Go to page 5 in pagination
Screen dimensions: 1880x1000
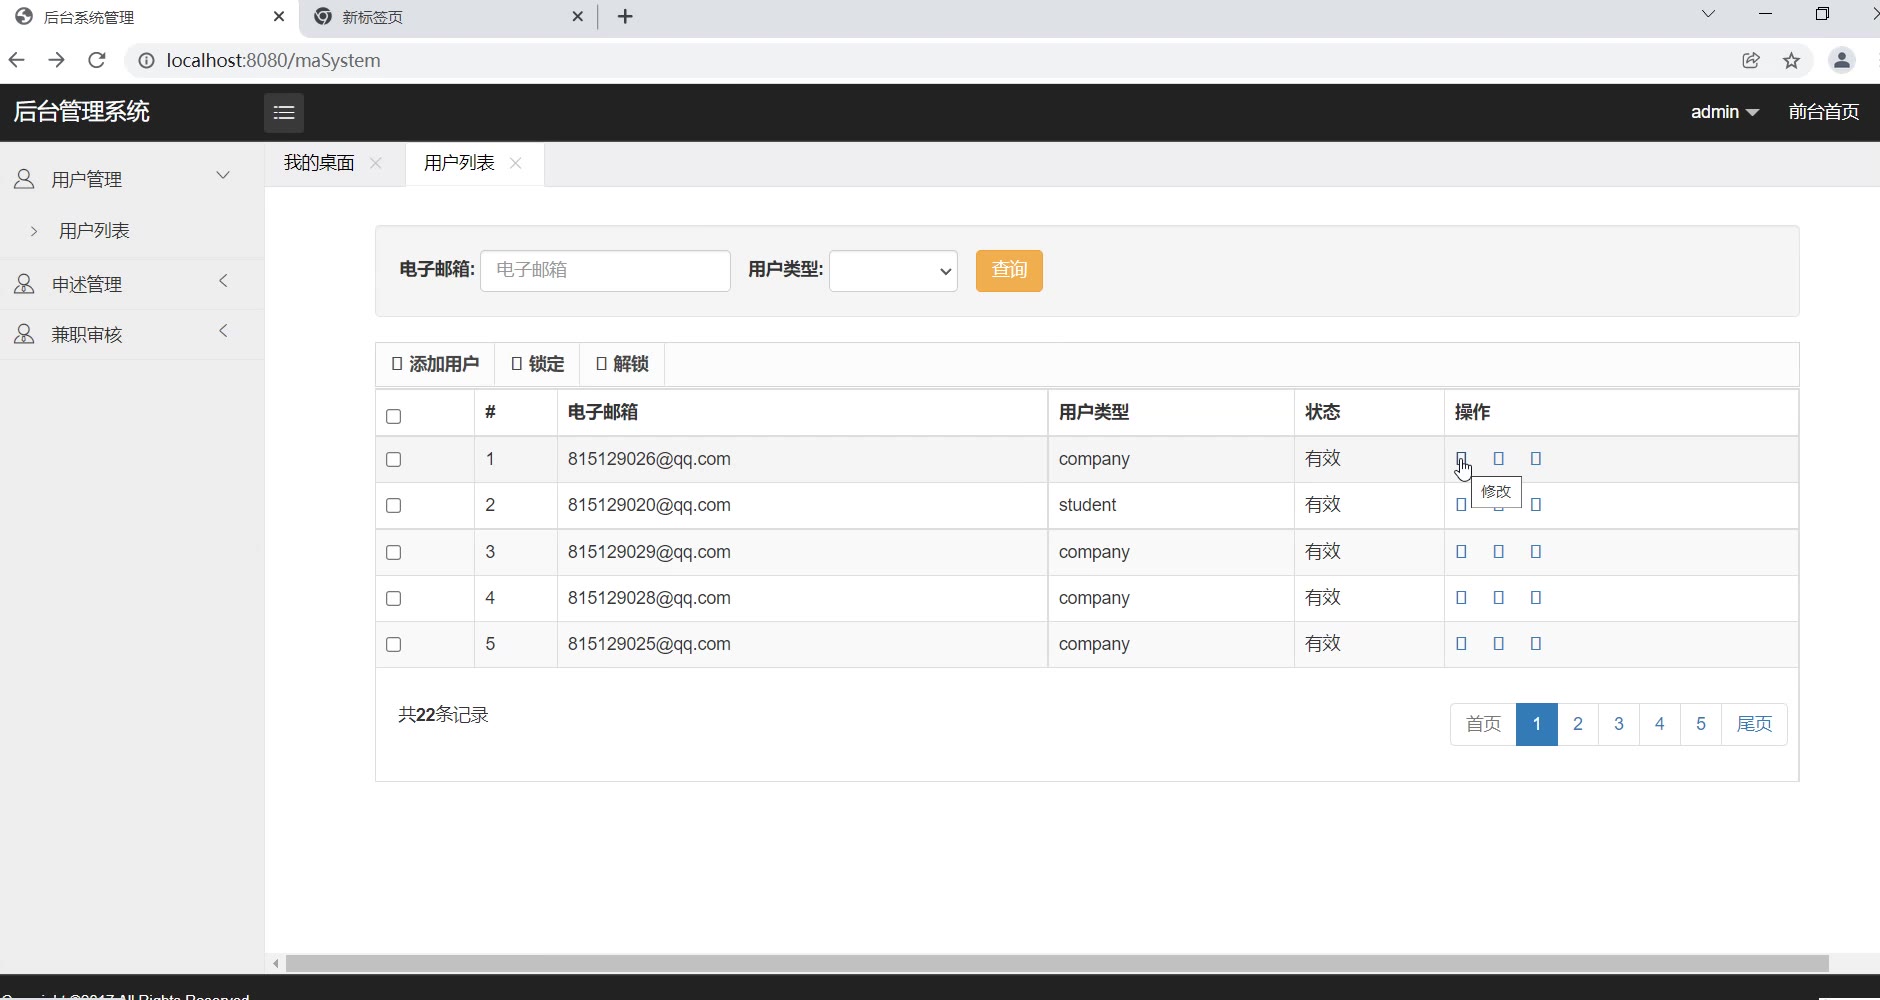click(1701, 724)
